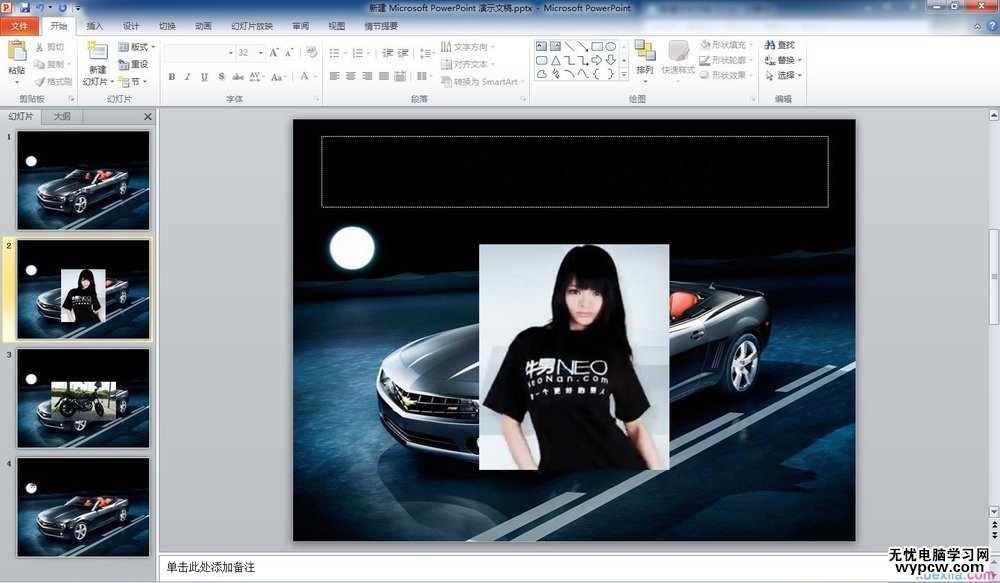Switch to the 插入 ribbon tab
This screenshot has width=1000, height=583.
pyautogui.click(x=94, y=27)
